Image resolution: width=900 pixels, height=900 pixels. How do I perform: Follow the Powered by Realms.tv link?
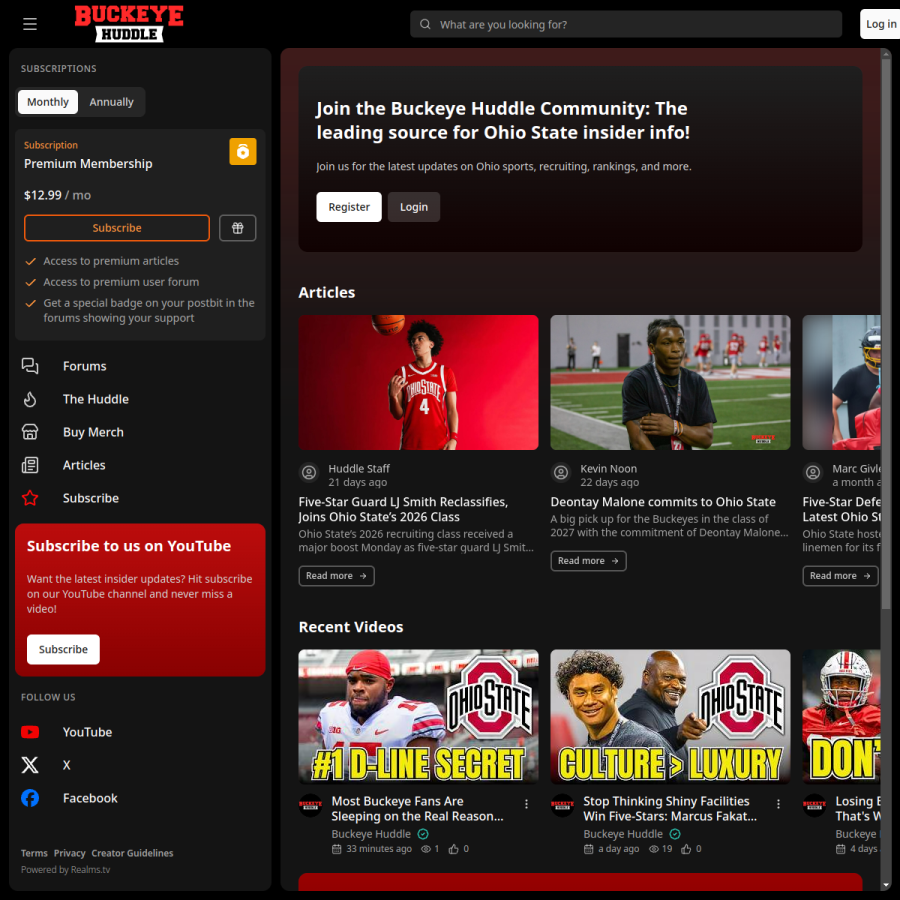pyautogui.click(x=65, y=870)
